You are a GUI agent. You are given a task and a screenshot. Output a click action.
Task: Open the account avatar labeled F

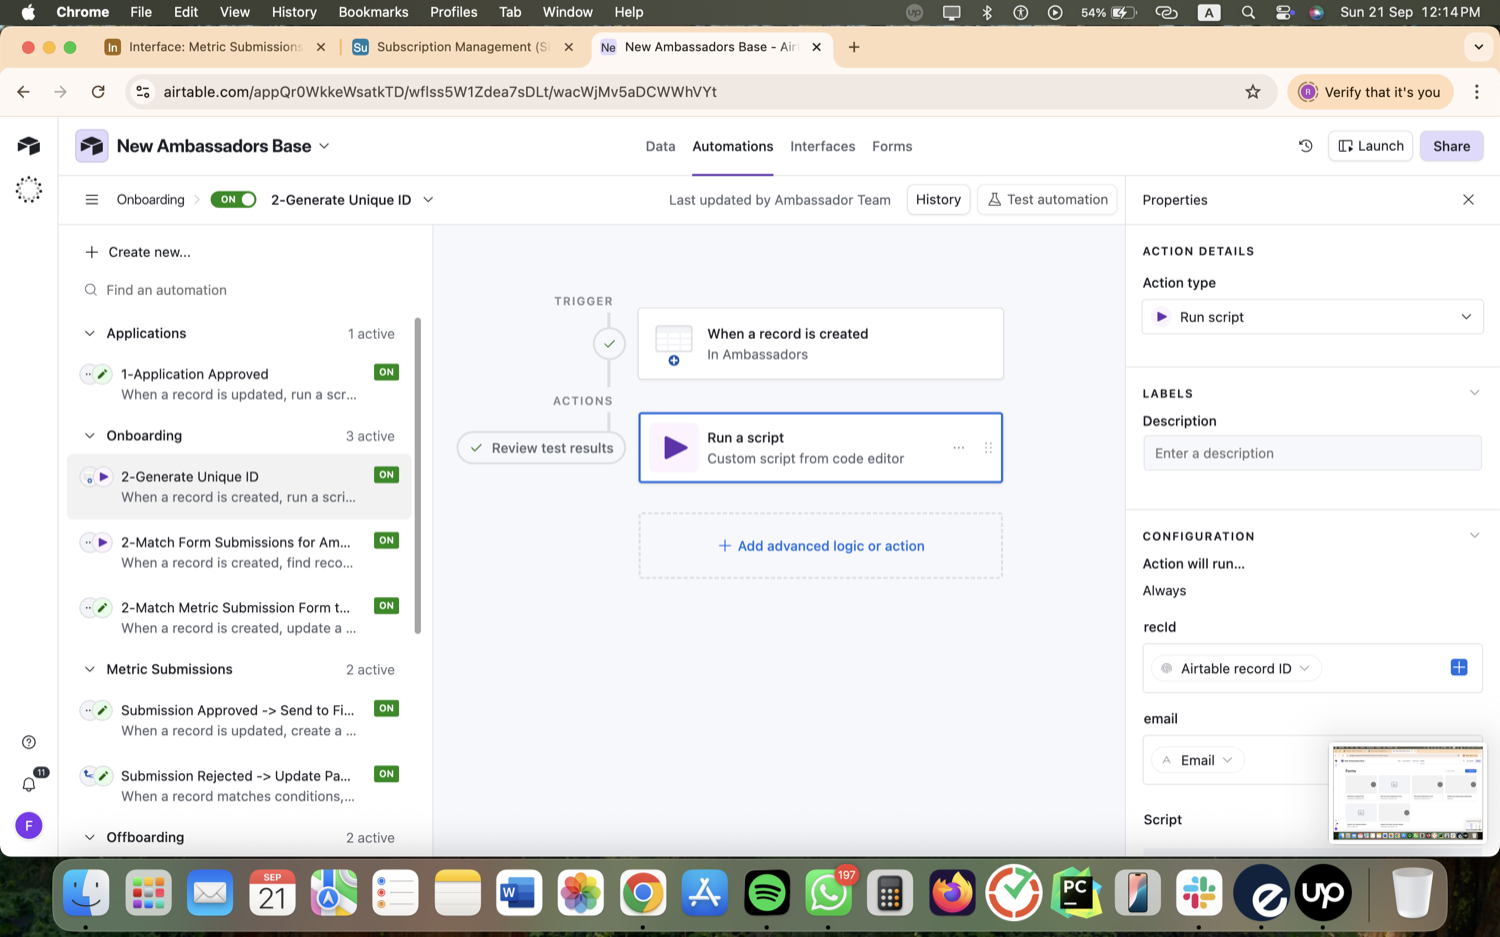click(x=29, y=826)
